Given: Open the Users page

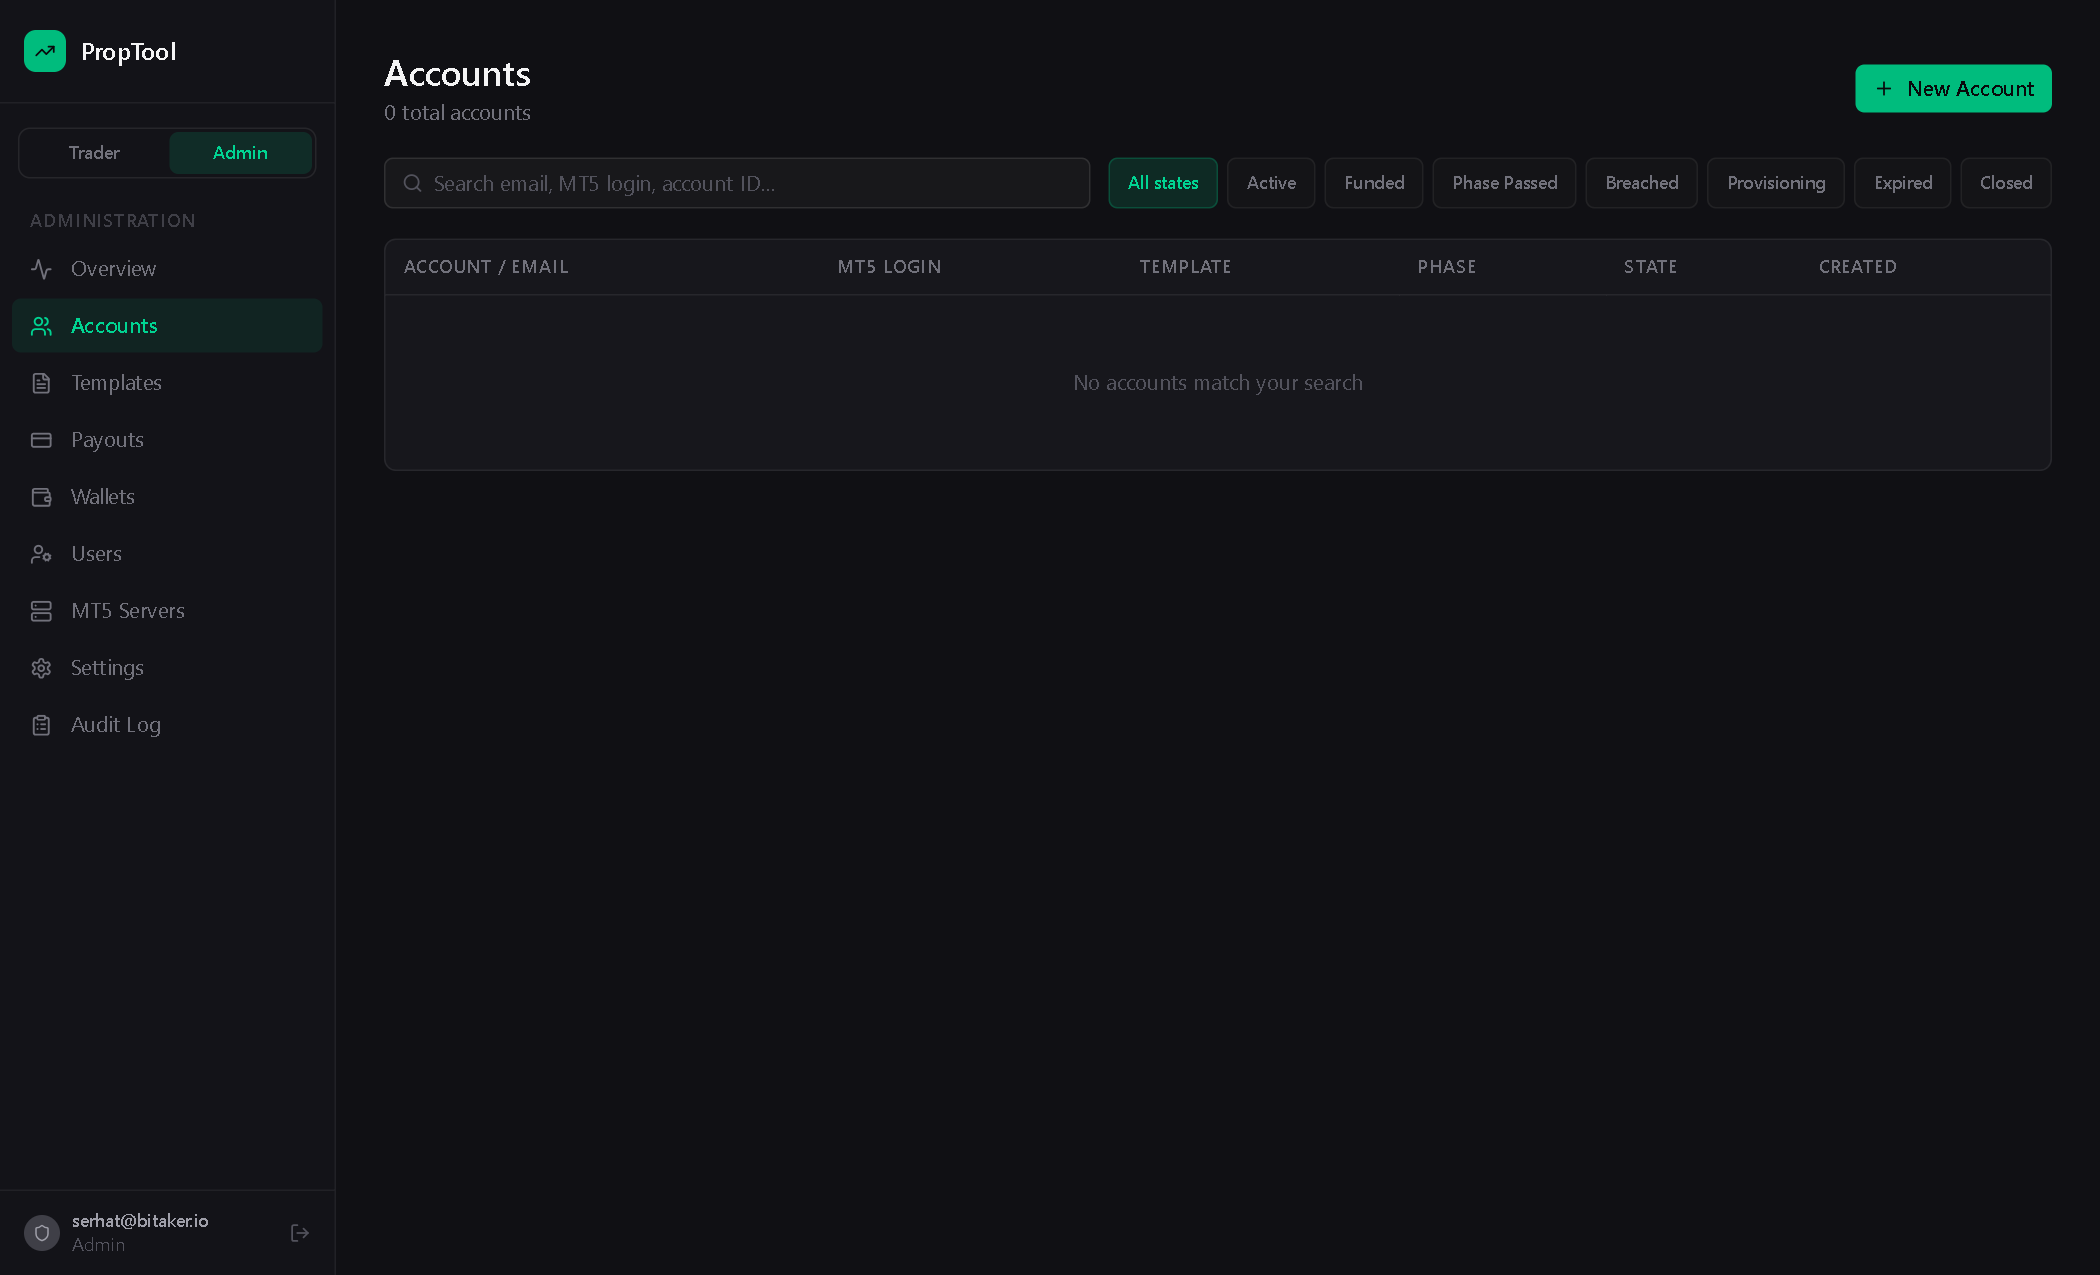Looking at the screenshot, I should 167,554.
